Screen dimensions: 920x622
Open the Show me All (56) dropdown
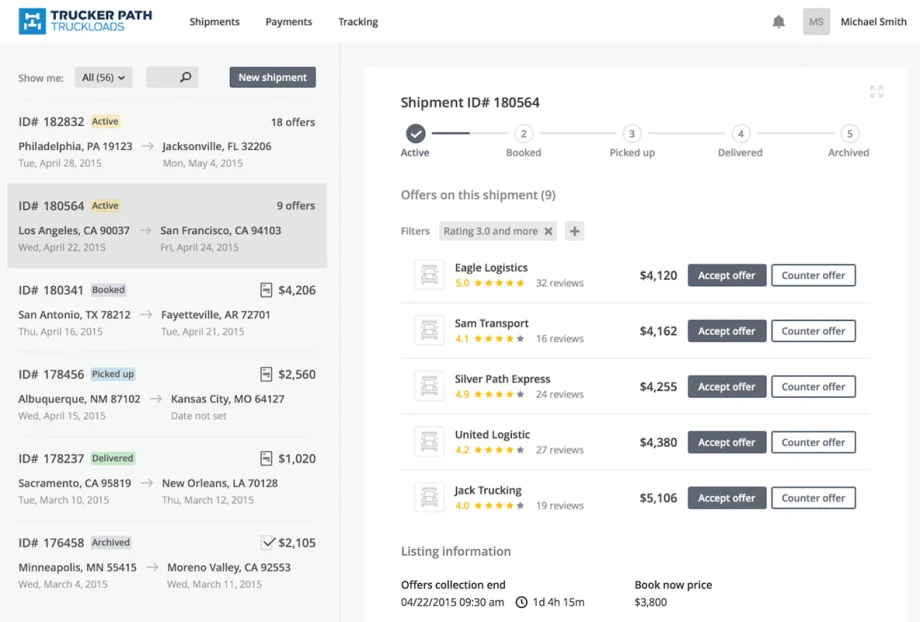click(103, 77)
